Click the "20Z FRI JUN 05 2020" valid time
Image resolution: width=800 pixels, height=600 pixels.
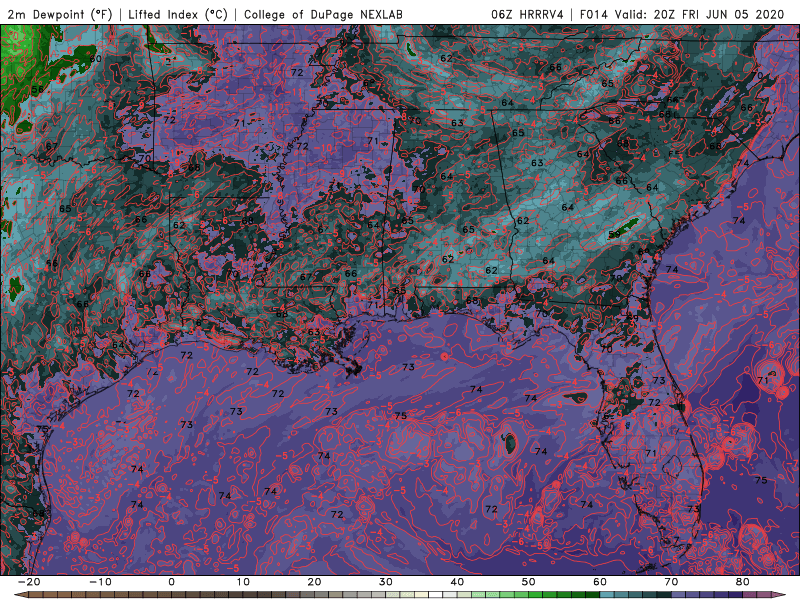(719, 14)
